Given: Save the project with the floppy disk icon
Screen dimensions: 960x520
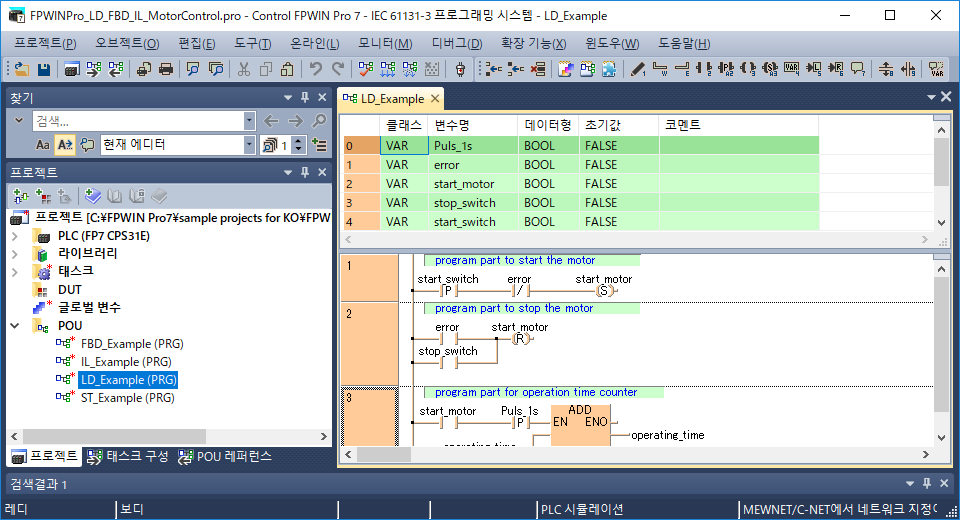Looking at the screenshot, I should [44, 69].
